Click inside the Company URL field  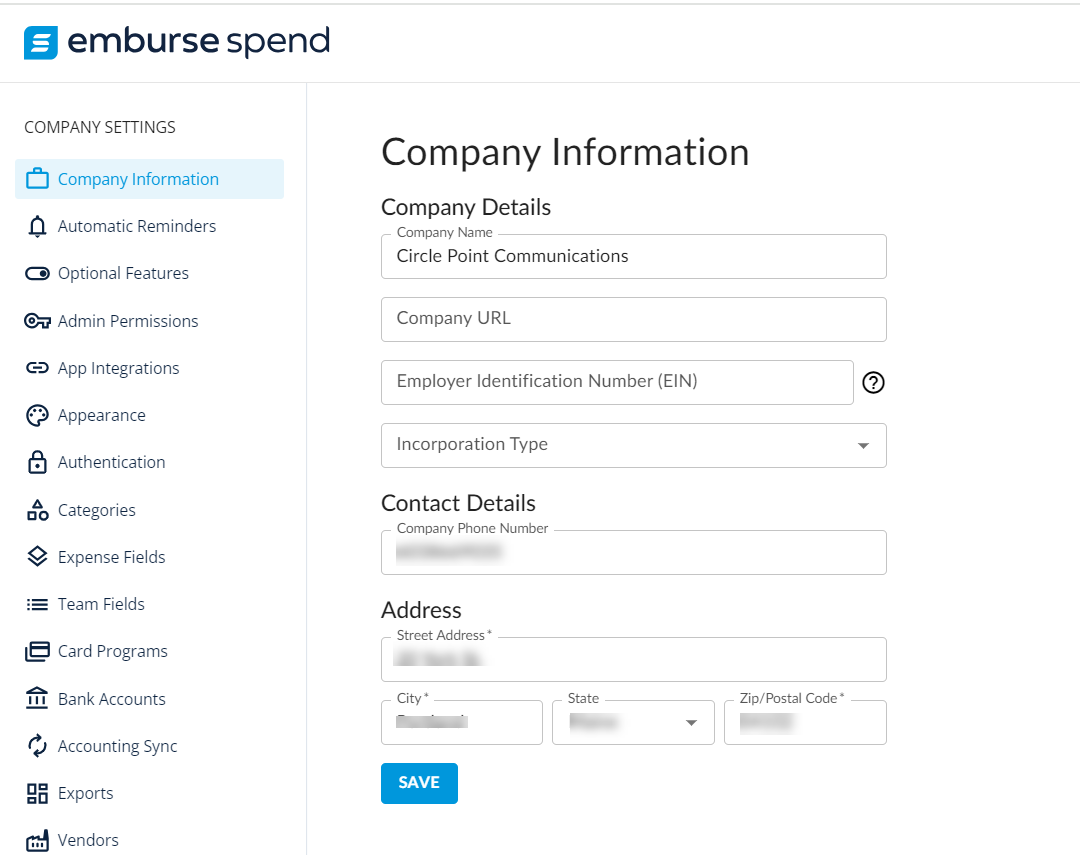(633, 319)
